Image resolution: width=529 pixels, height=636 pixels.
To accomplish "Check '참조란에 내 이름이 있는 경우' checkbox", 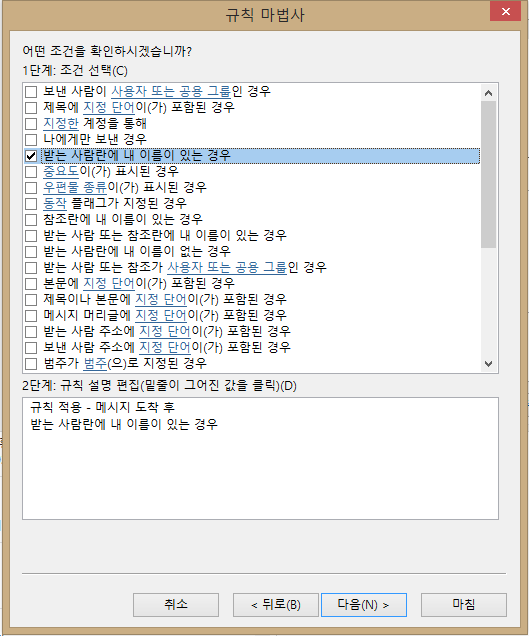I will tap(31, 220).
